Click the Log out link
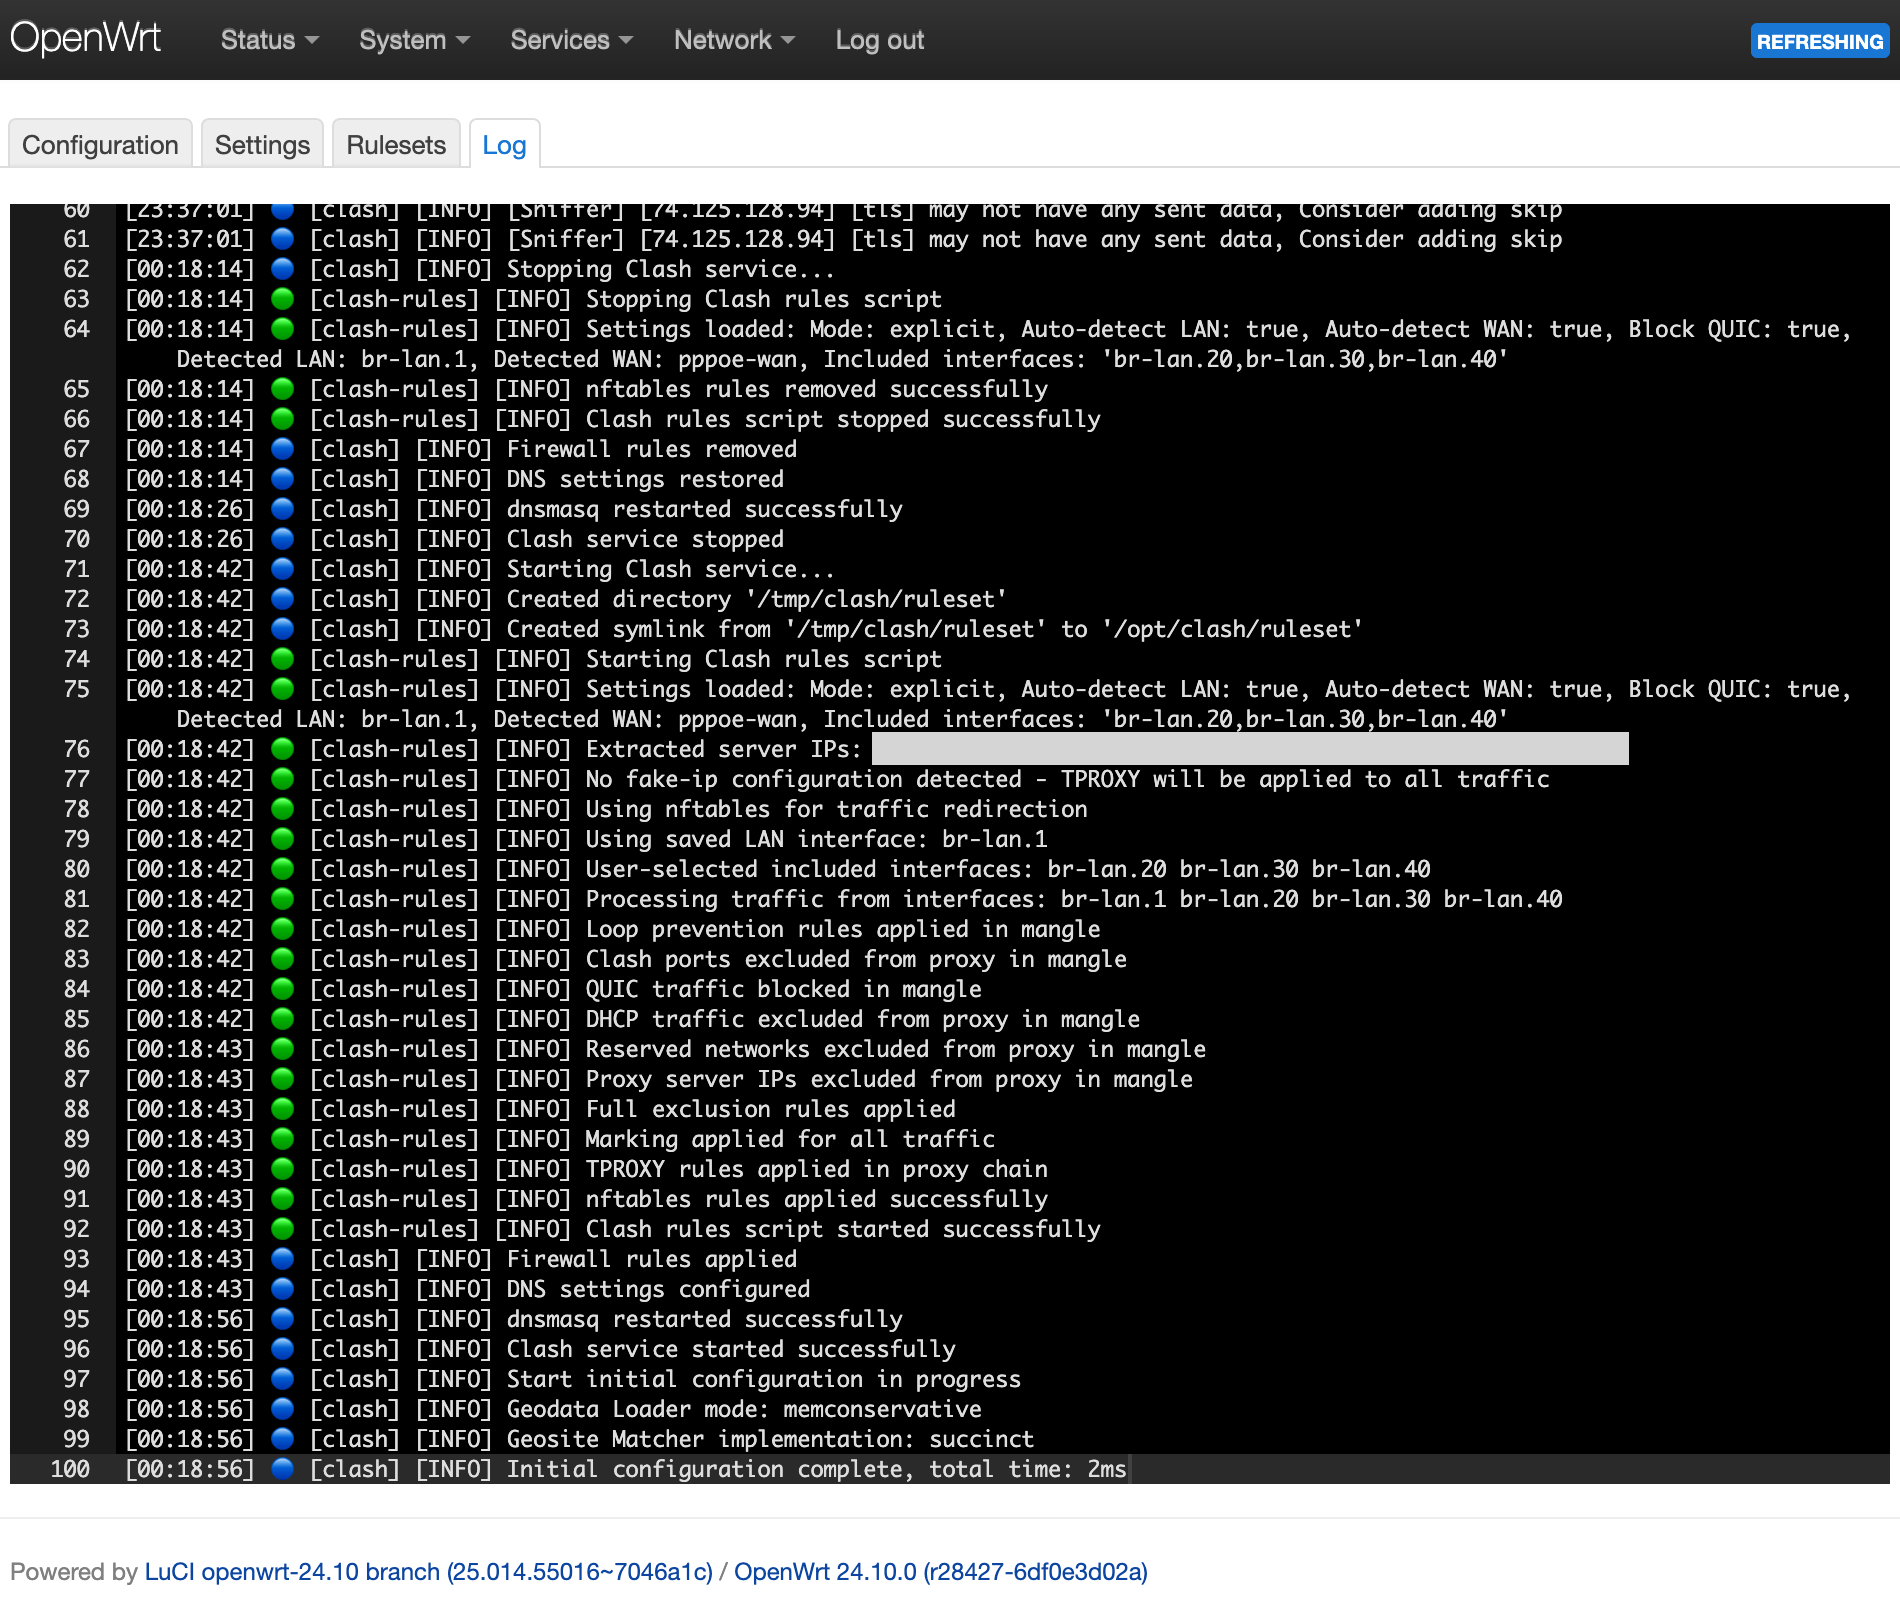1900x1623 pixels. click(x=879, y=40)
